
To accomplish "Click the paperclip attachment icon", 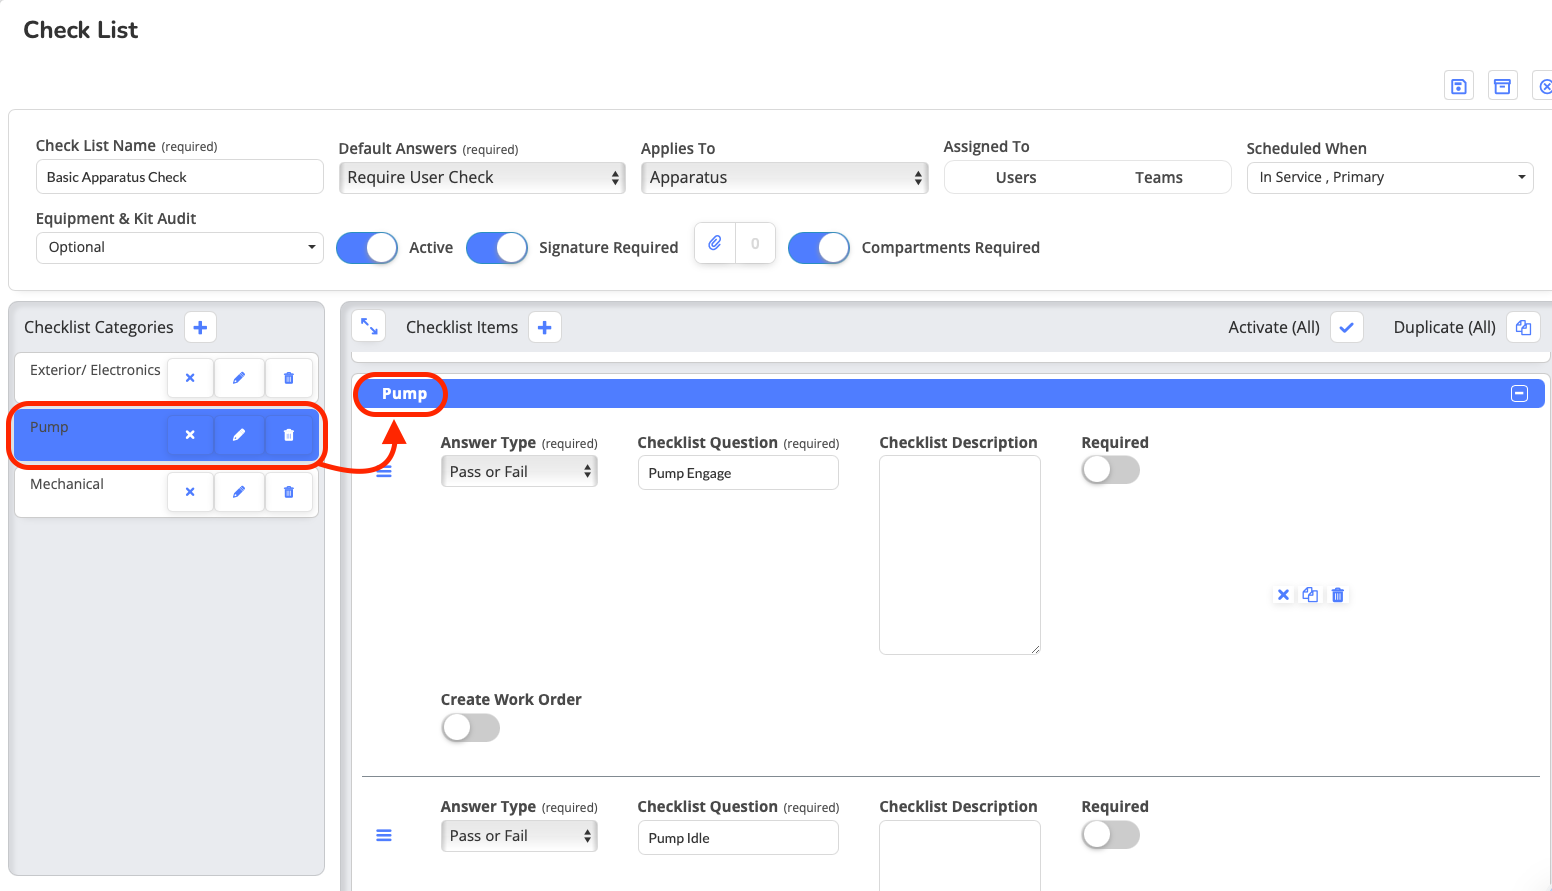I will click(x=715, y=243).
